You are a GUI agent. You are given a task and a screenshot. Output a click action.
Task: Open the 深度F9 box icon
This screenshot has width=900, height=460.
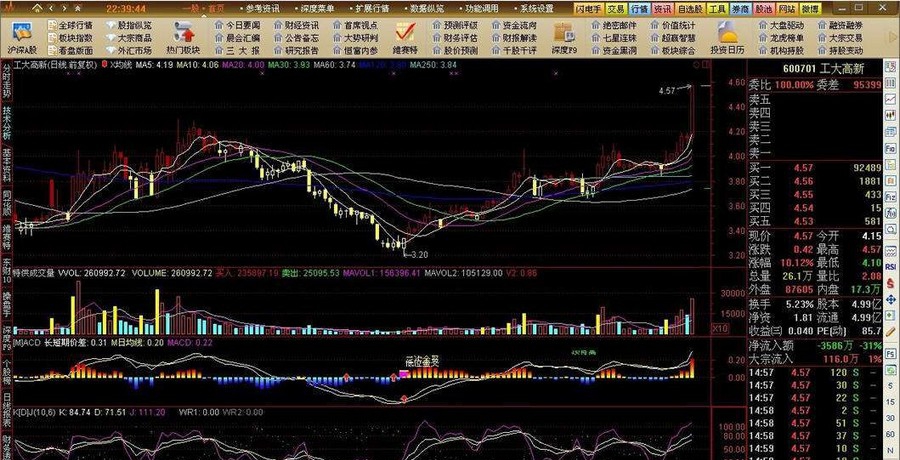click(x=563, y=37)
